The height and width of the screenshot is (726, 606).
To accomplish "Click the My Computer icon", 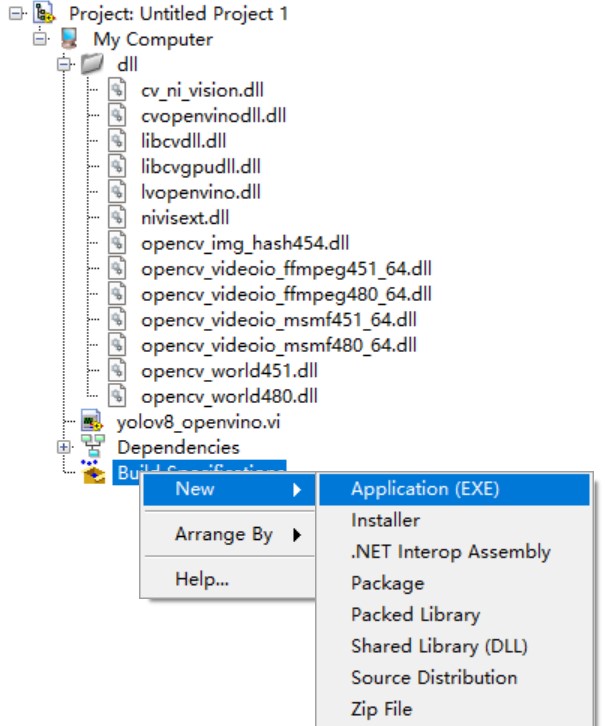I will (x=69, y=40).
